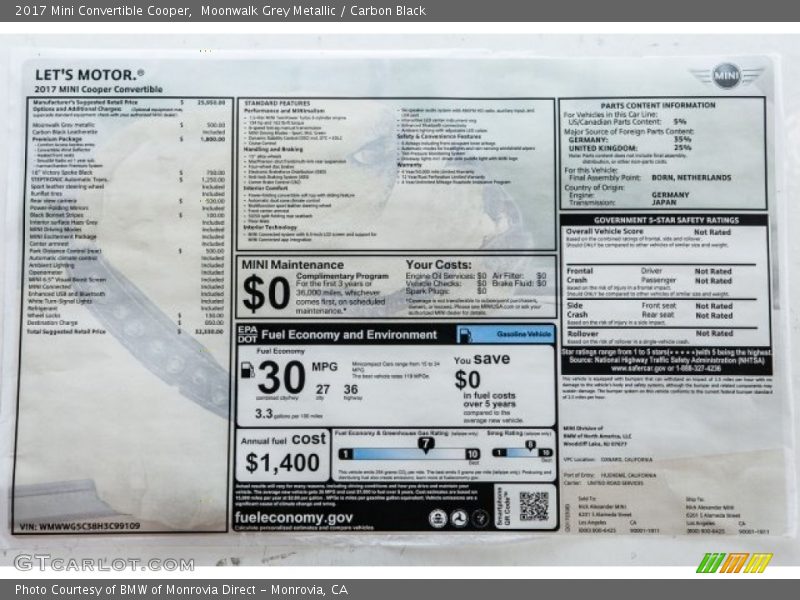Screen dimensions: 800x600
Task: Click the transmission origin "JAPAN"
Action: click(664, 202)
